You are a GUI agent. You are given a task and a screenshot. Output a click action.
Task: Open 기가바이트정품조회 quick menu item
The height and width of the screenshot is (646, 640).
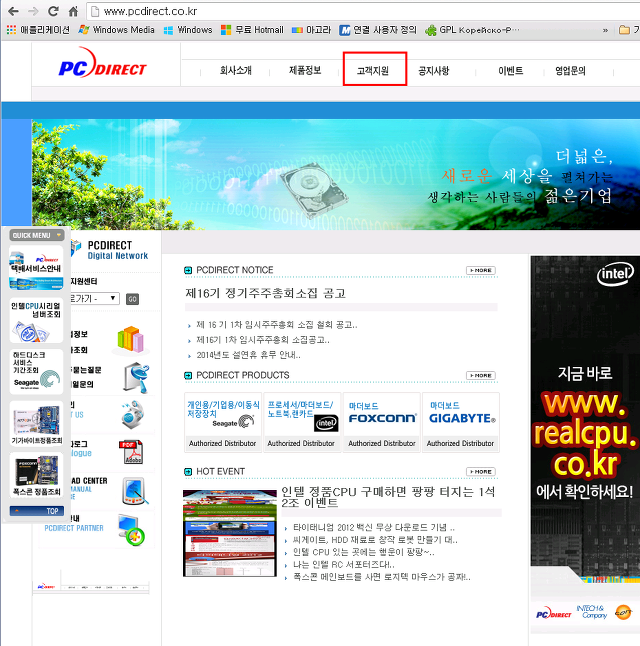tap(36, 423)
